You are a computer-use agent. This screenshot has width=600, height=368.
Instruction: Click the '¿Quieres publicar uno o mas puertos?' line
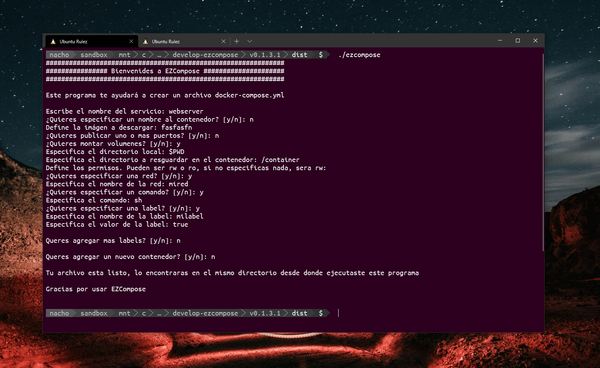(x=132, y=135)
